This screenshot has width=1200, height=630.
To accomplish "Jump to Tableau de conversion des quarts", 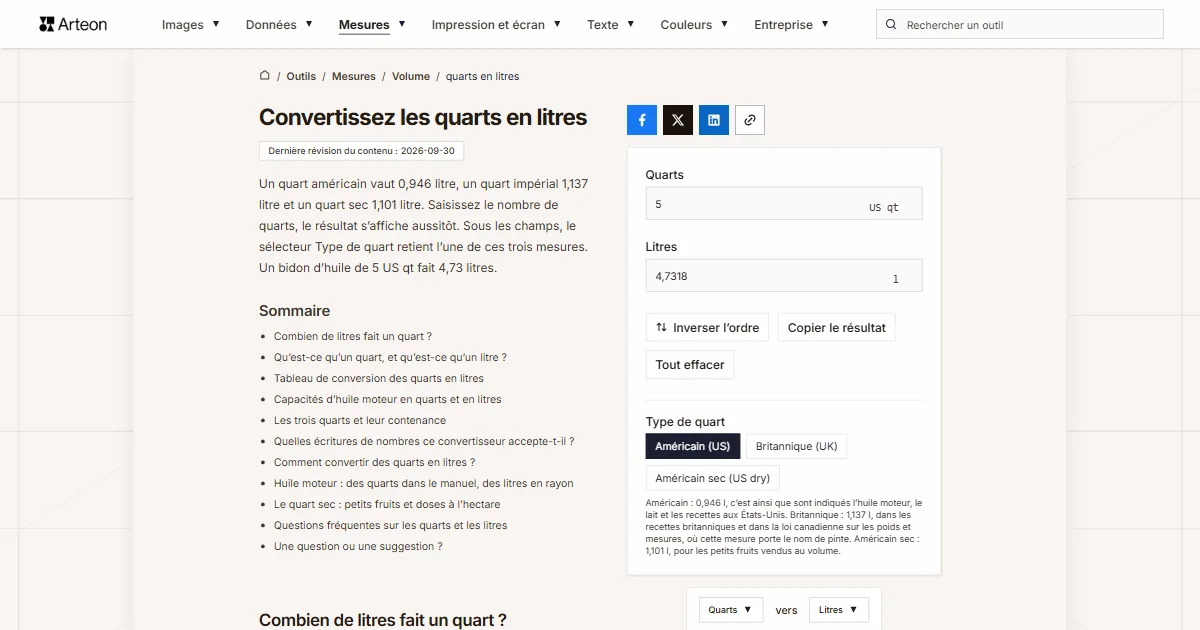I will tap(379, 378).
